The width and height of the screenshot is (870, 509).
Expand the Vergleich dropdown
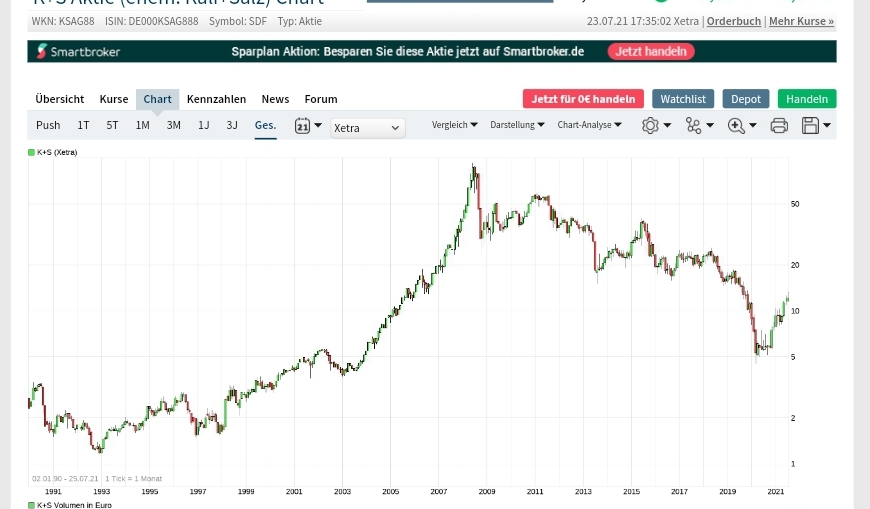(454, 125)
